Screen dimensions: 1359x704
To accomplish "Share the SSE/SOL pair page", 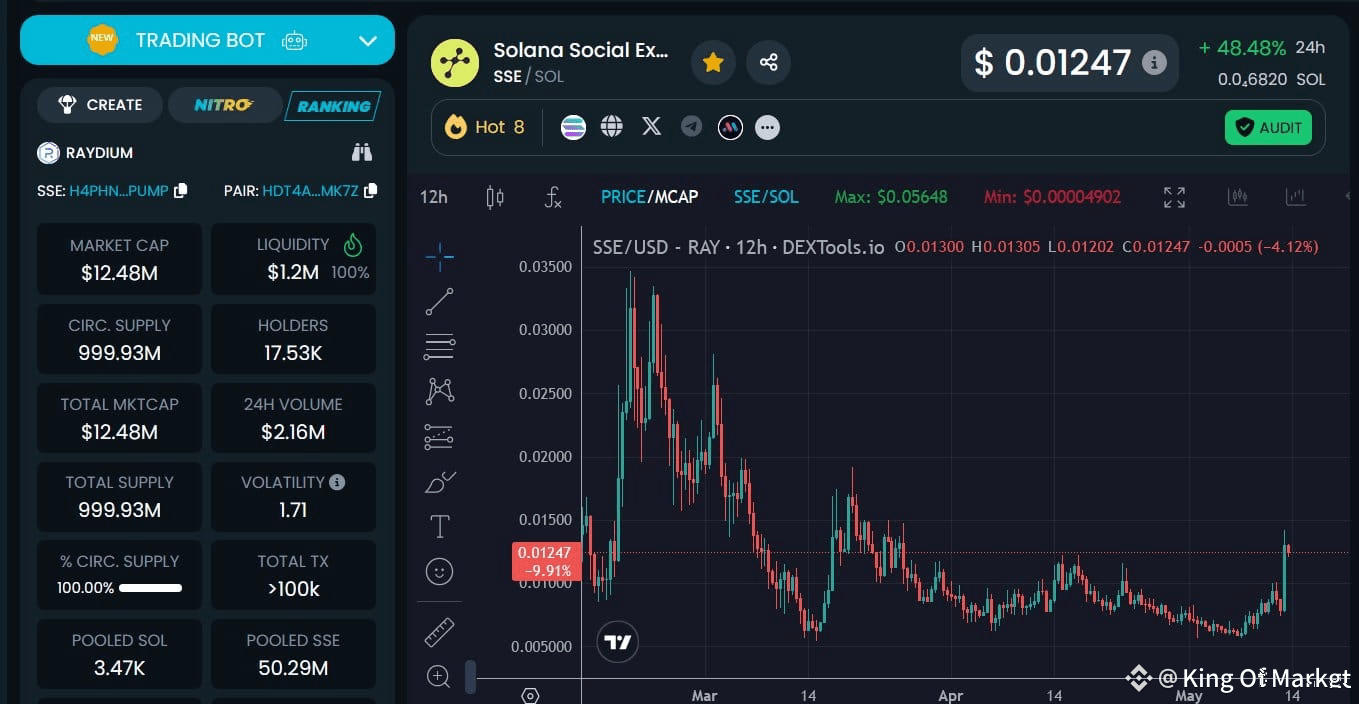I will (768, 63).
